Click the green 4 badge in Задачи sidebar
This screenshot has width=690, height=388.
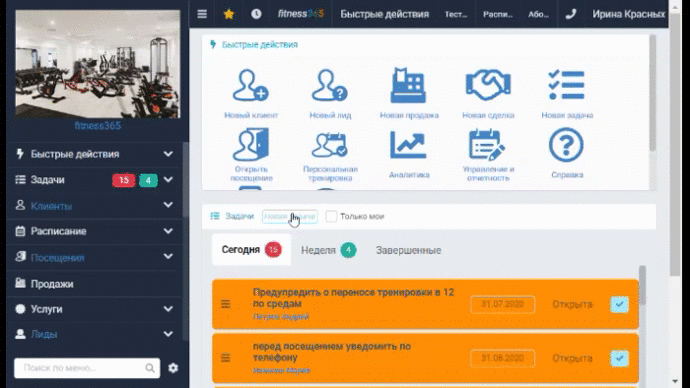(148, 180)
